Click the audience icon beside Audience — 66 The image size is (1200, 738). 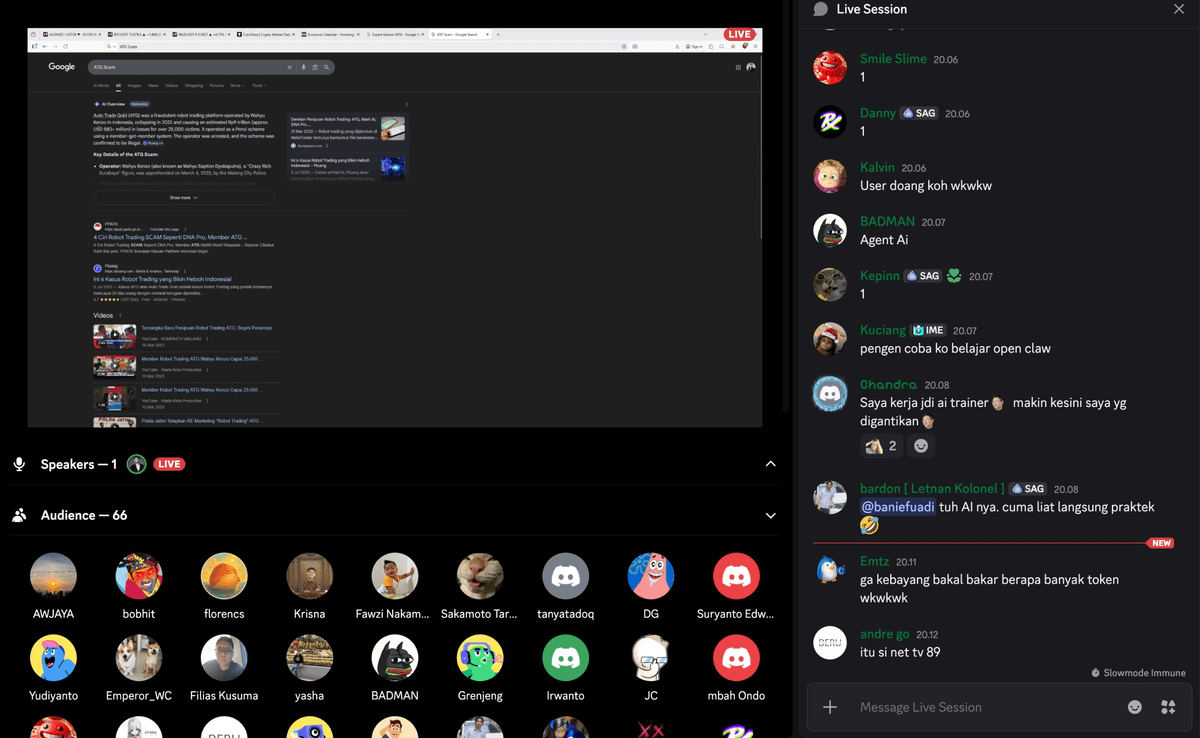(x=18, y=514)
